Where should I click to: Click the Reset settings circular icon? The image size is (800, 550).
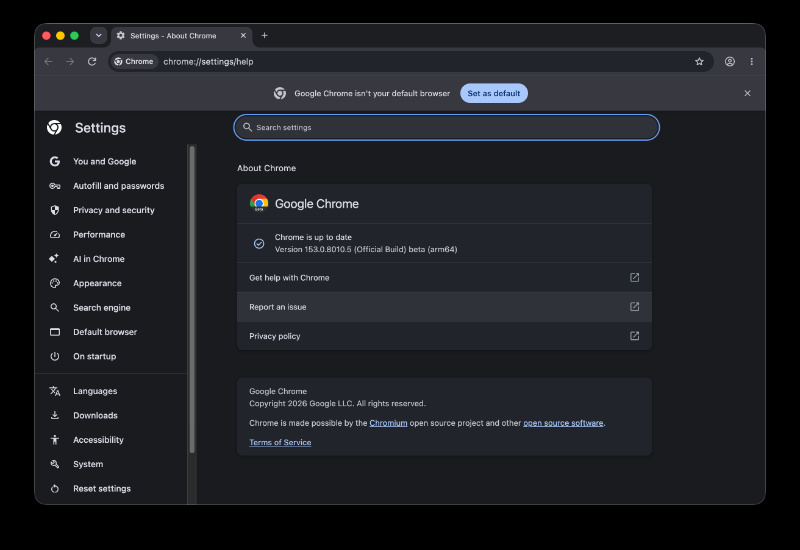55,489
